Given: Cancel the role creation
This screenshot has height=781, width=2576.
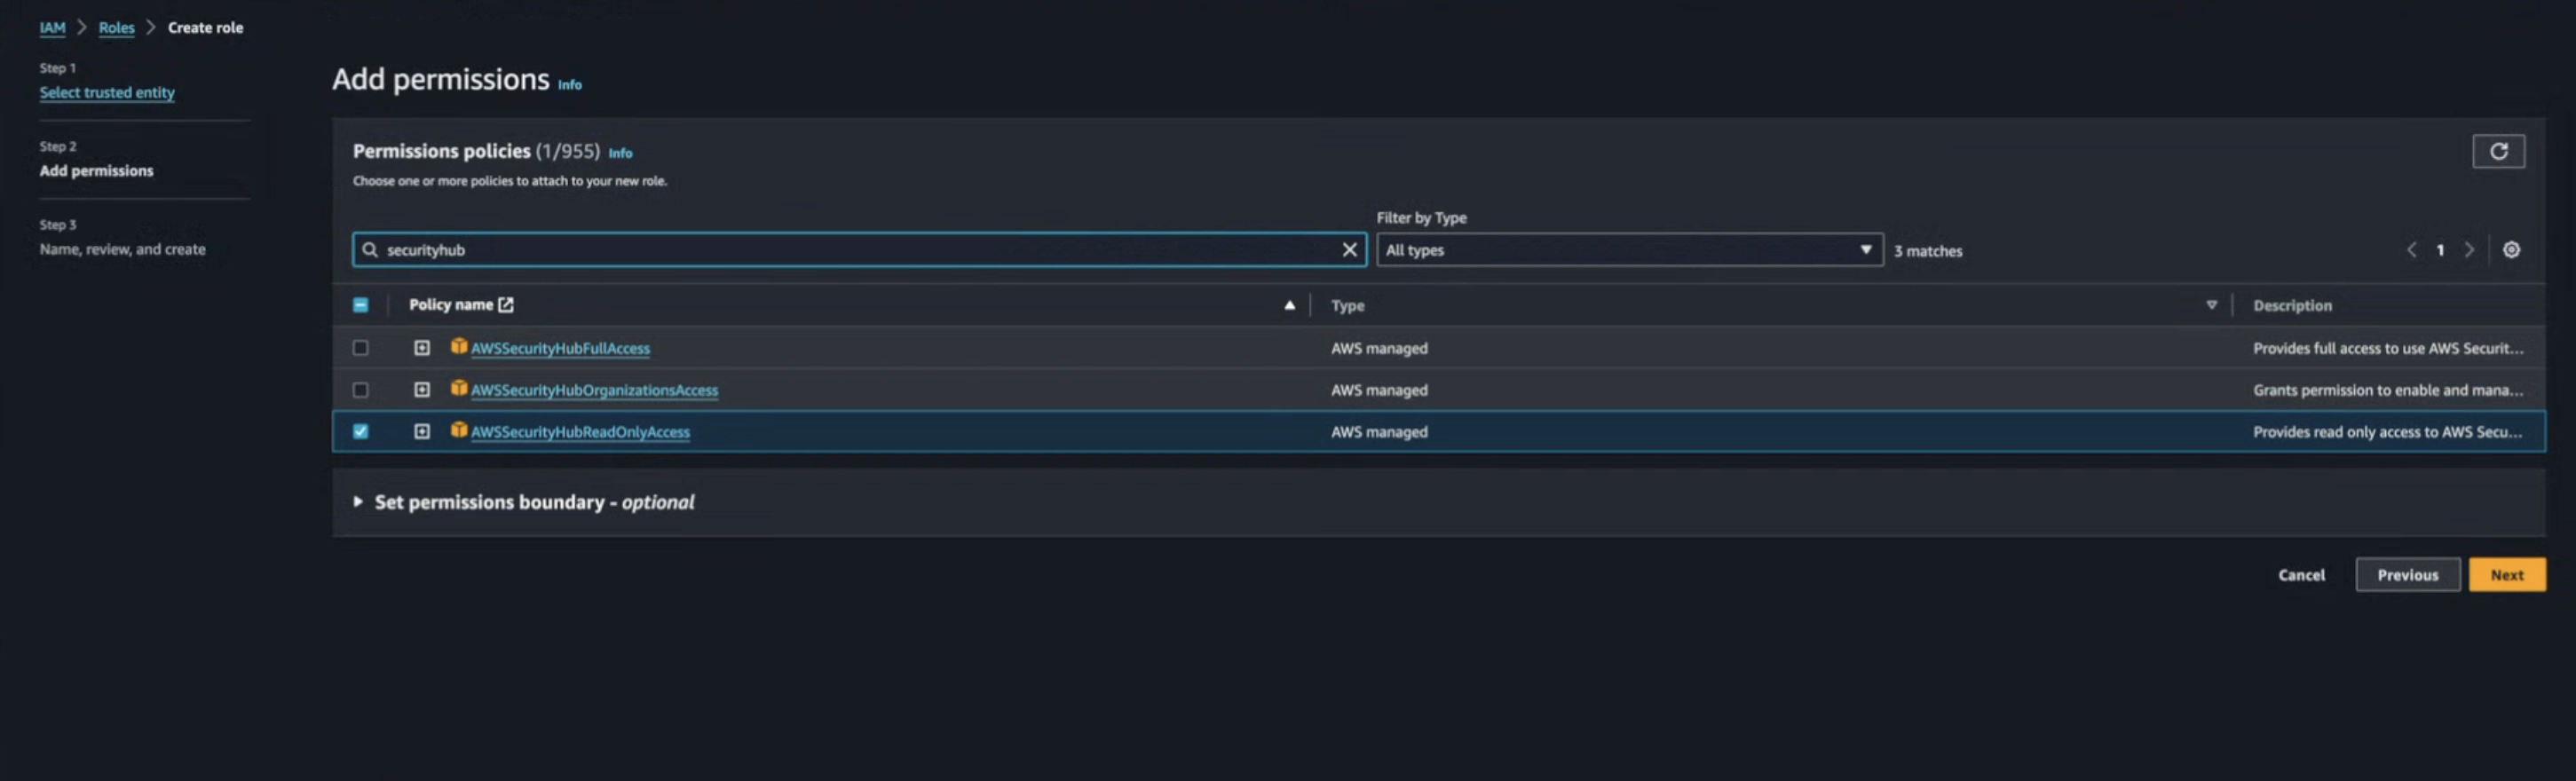Looking at the screenshot, I should (x=2301, y=575).
